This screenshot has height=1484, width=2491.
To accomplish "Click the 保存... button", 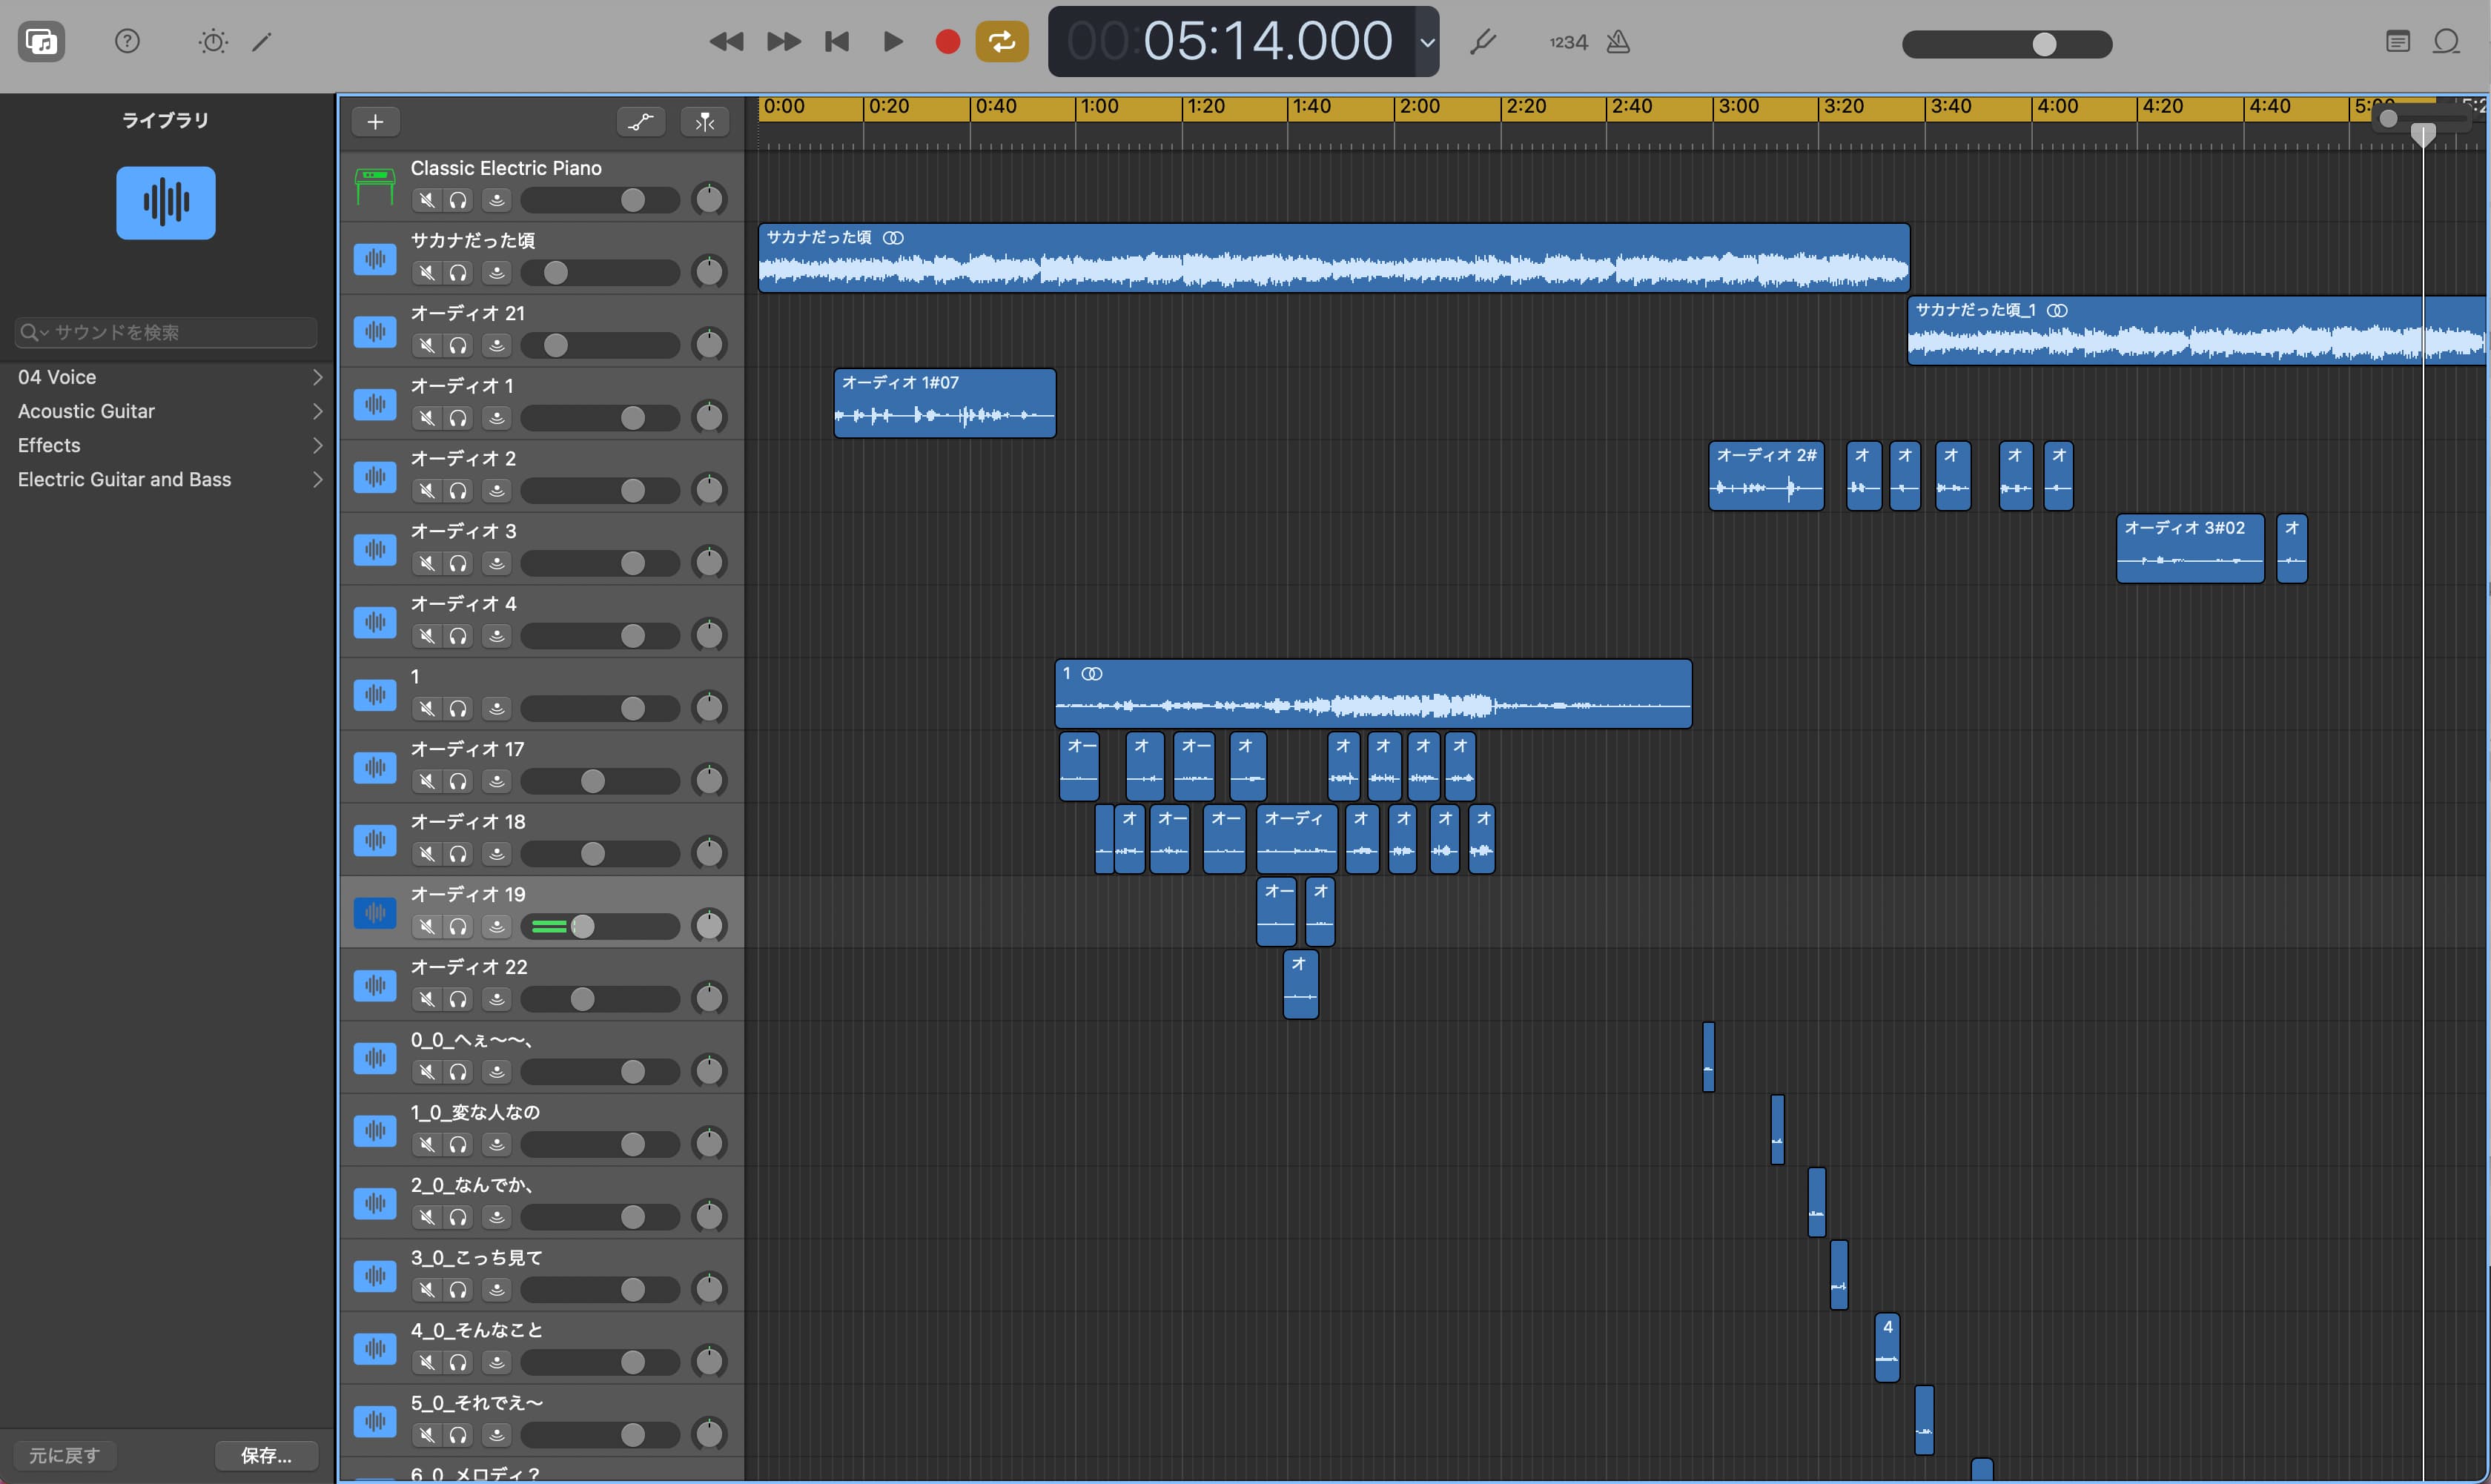I will click(x=266, y=1455).
